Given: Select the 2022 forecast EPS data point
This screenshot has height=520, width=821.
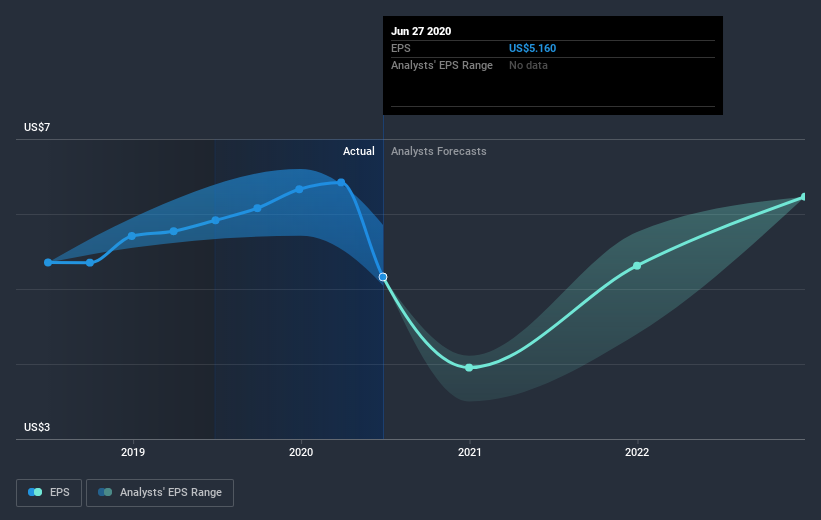Looking at the screenshot, I should pyautogui.click(x=637, y=266).
